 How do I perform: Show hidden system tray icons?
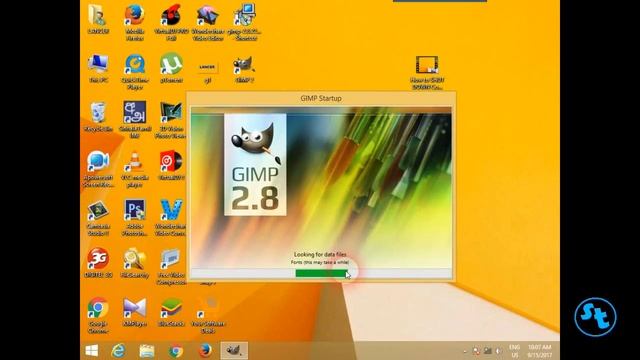pyautogui.click(x=465, y=351)
